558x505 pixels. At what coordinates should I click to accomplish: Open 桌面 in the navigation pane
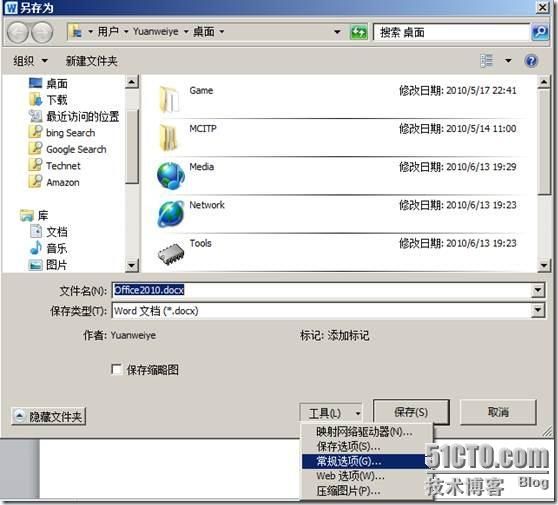(57, 84)
